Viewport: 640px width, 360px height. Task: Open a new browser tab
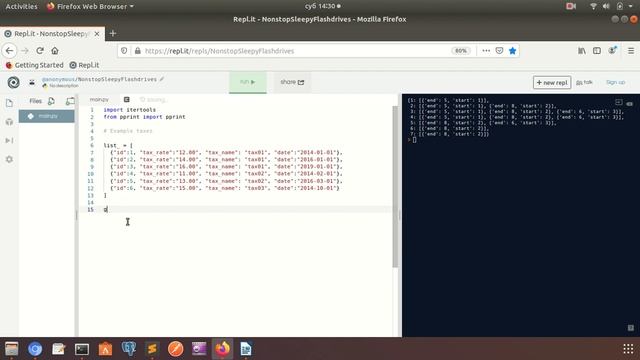tap(113, 33)
